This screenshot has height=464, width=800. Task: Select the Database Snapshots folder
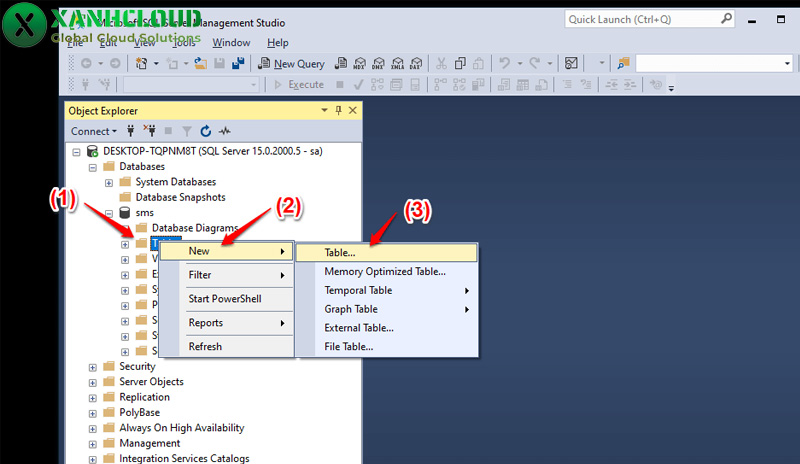(180, 197)
